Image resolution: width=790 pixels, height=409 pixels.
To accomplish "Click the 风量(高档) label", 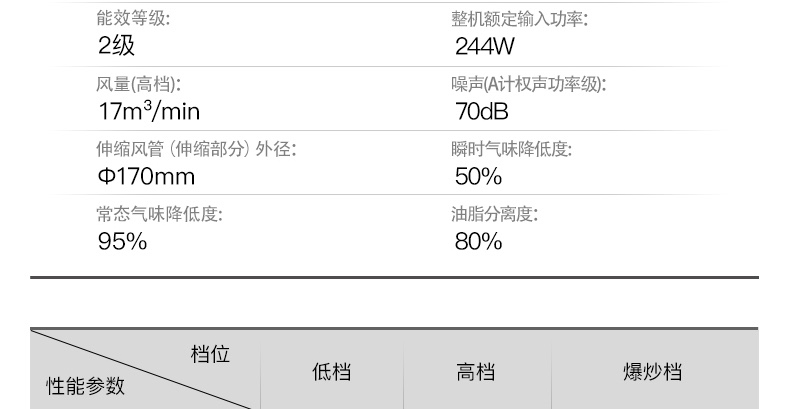I will (x=138, y=84).
